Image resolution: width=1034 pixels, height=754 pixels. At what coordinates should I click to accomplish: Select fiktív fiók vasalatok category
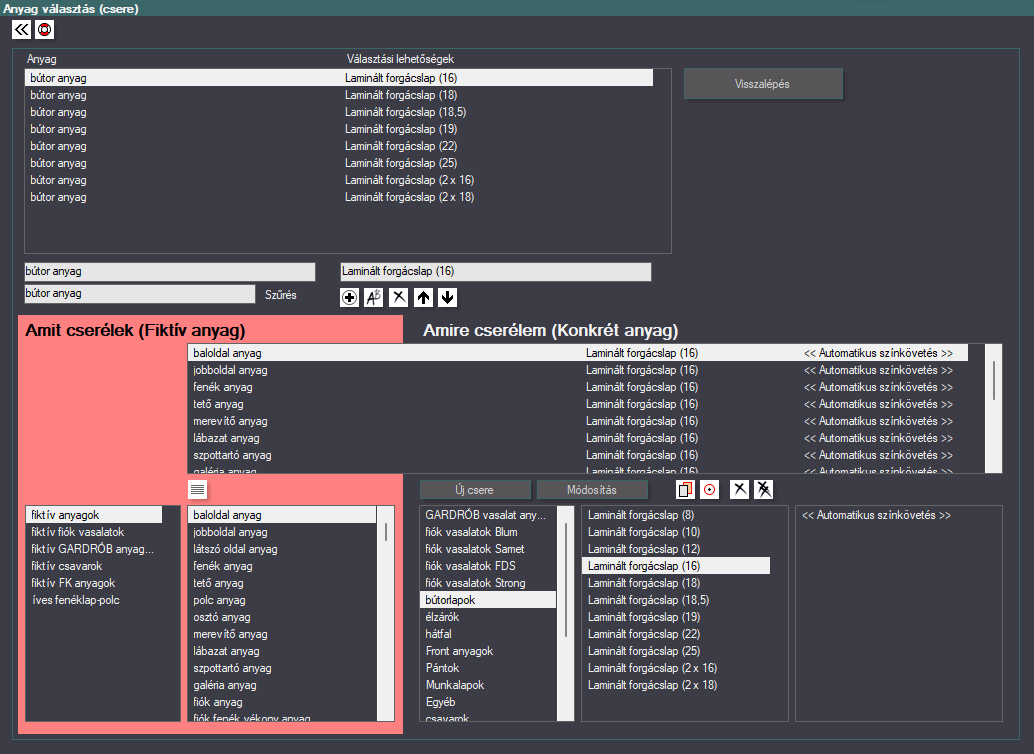pyautogui.click(x=94, y=532)
